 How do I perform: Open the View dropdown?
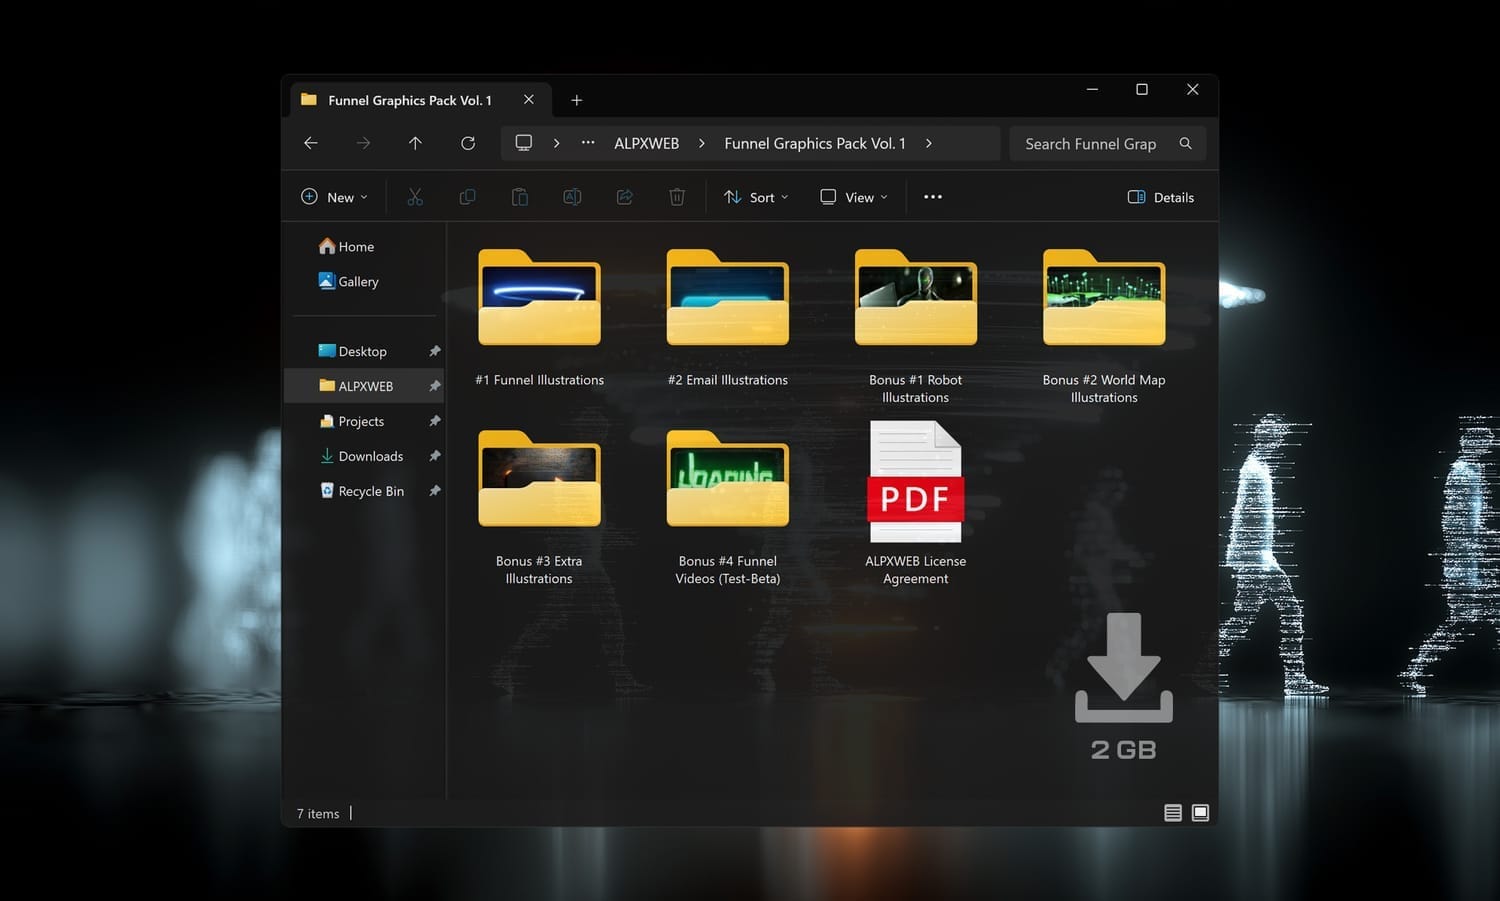pos(852,197)
